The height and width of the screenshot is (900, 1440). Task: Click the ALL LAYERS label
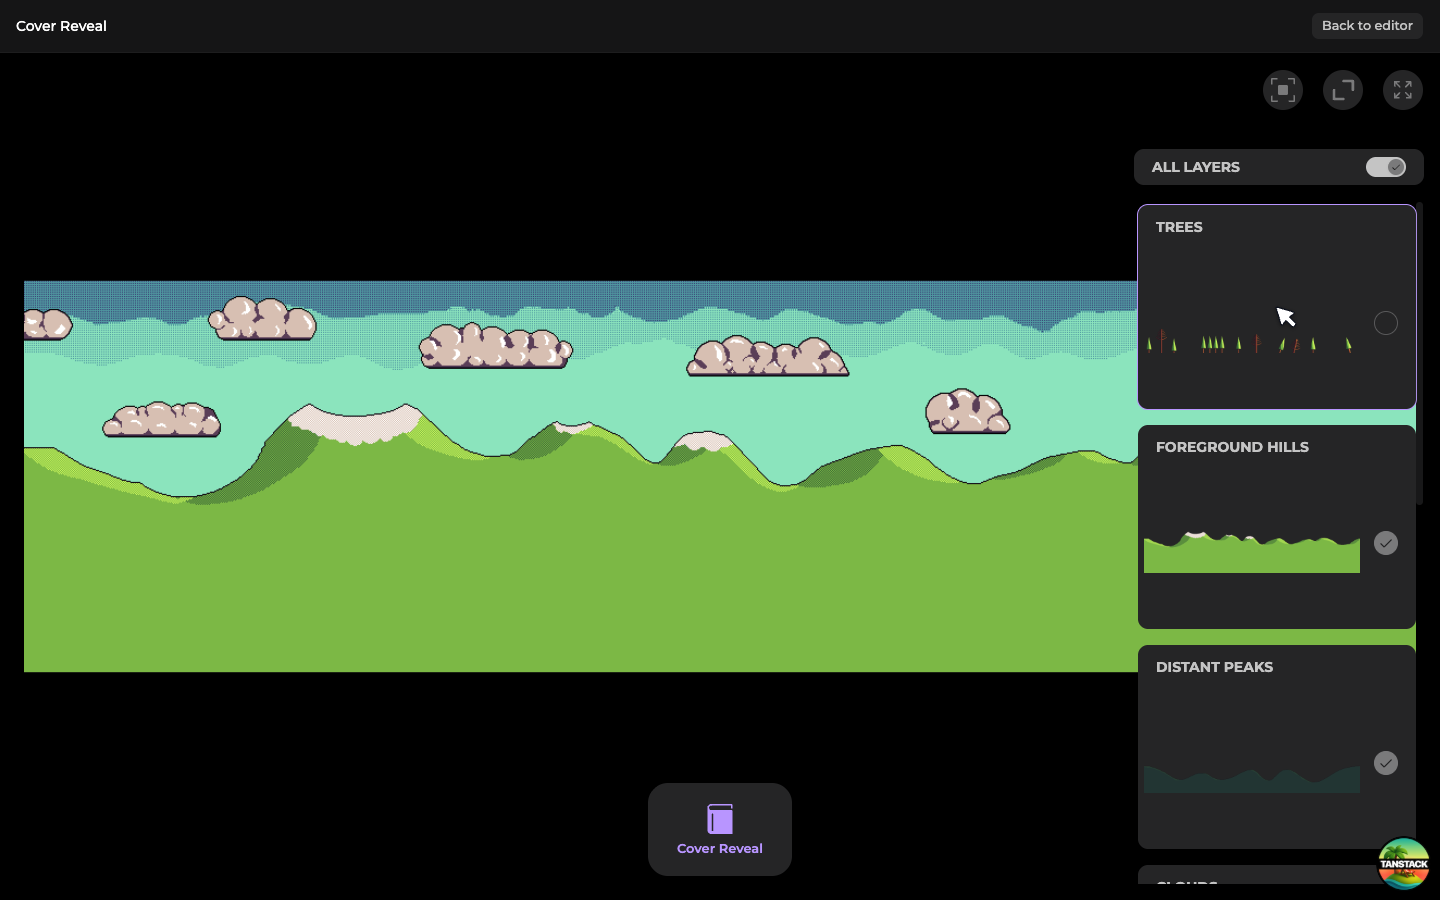(x=1195, y=167)
